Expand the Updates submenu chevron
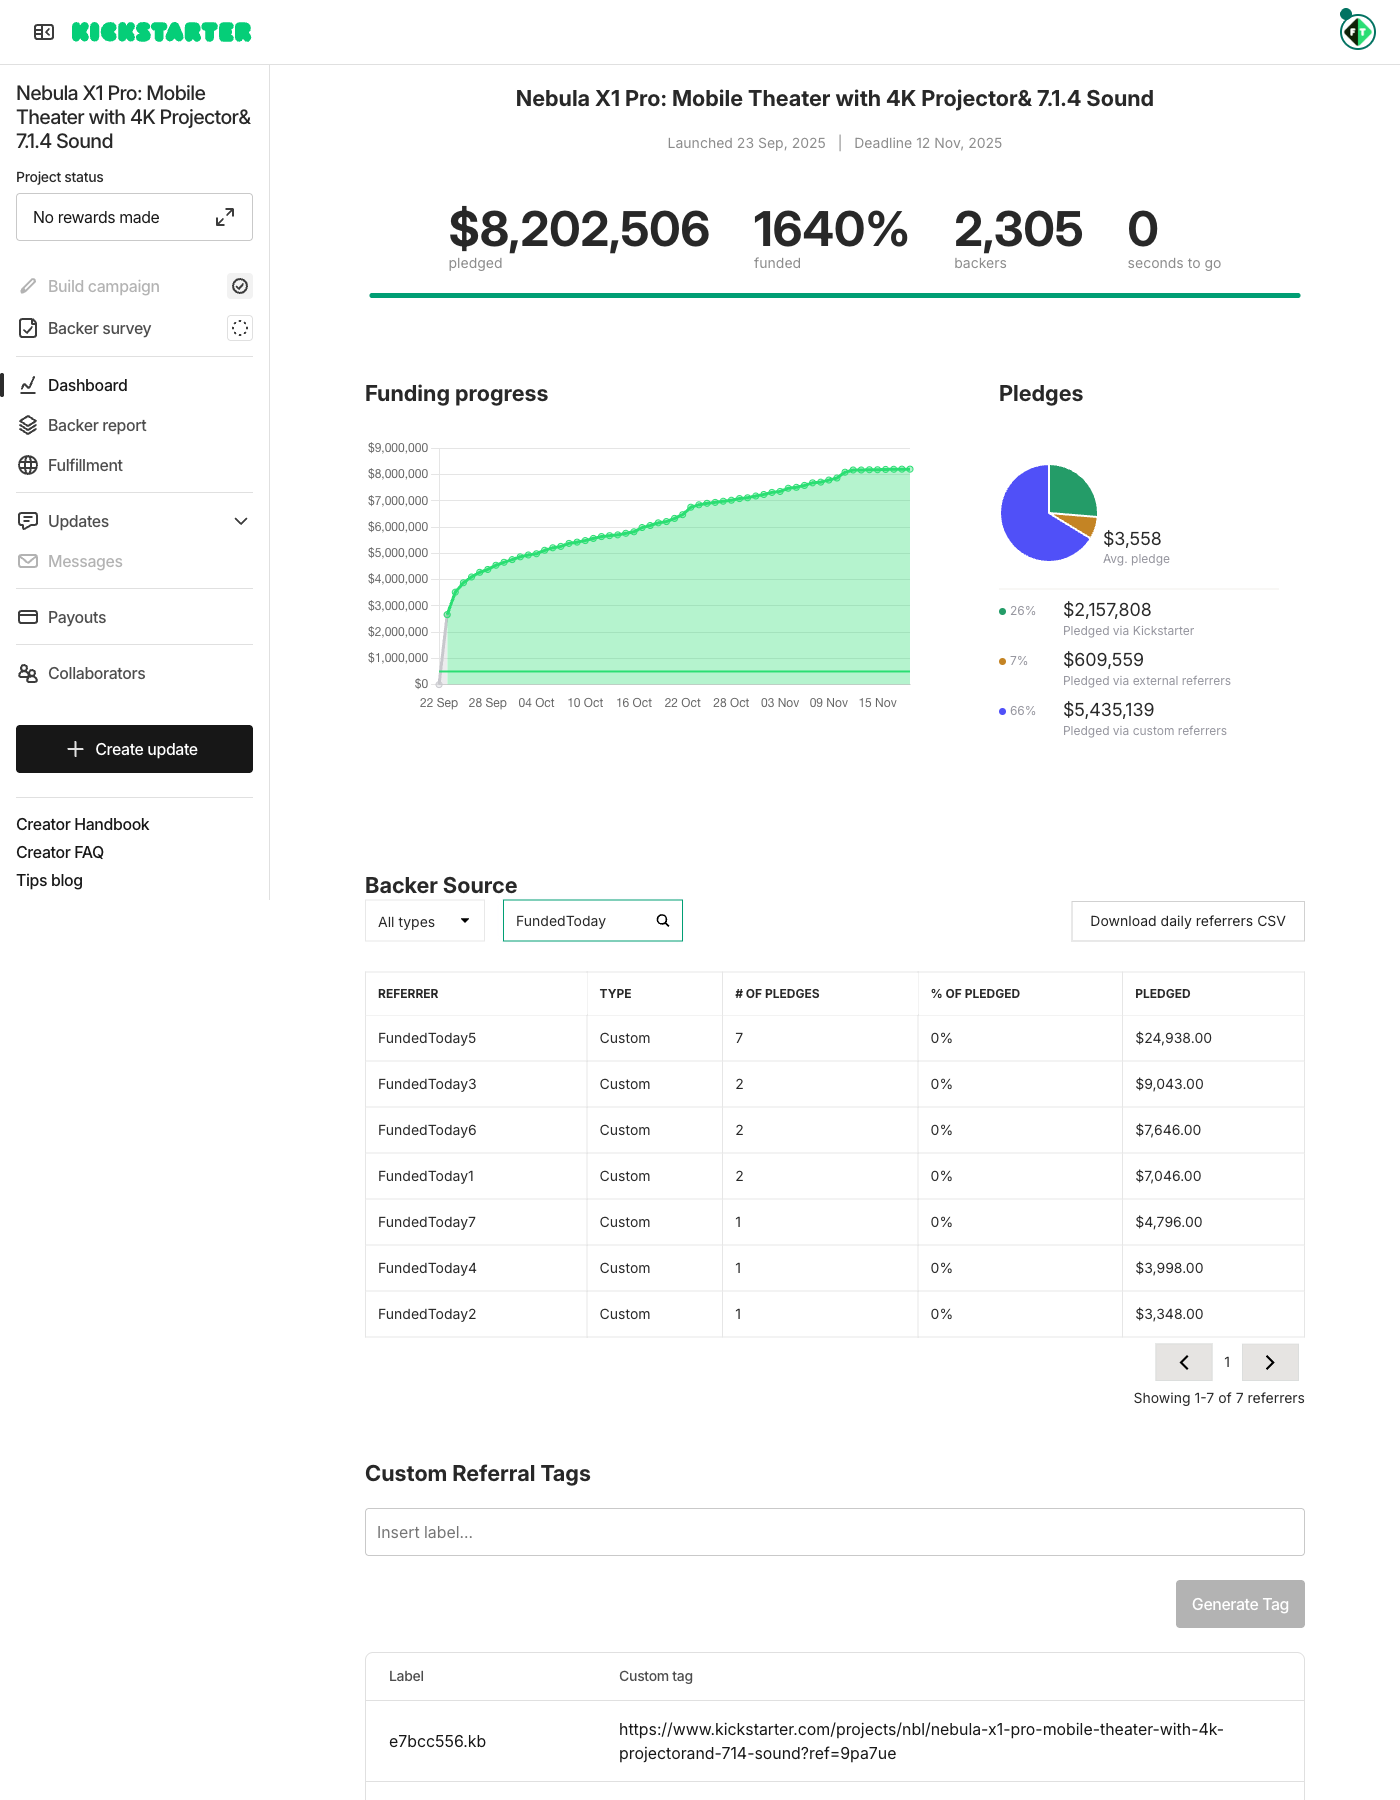This screenshot has height=1800, width=1400. click(x=241, y=521)
